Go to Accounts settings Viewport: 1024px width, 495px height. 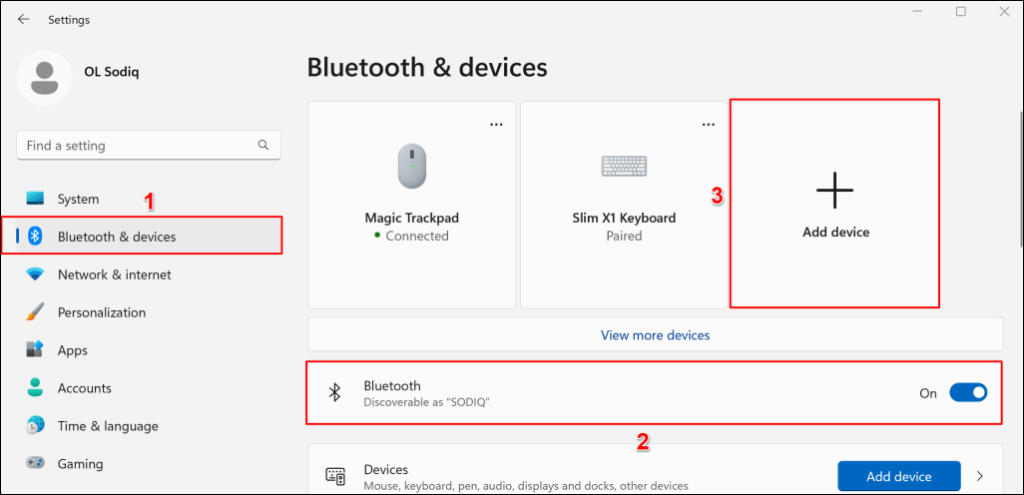tap(84, 388)
